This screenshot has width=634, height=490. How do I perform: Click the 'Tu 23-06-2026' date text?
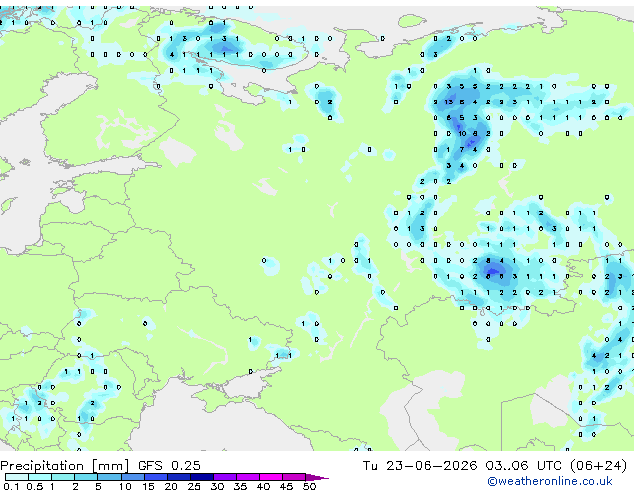click(420, 466)
